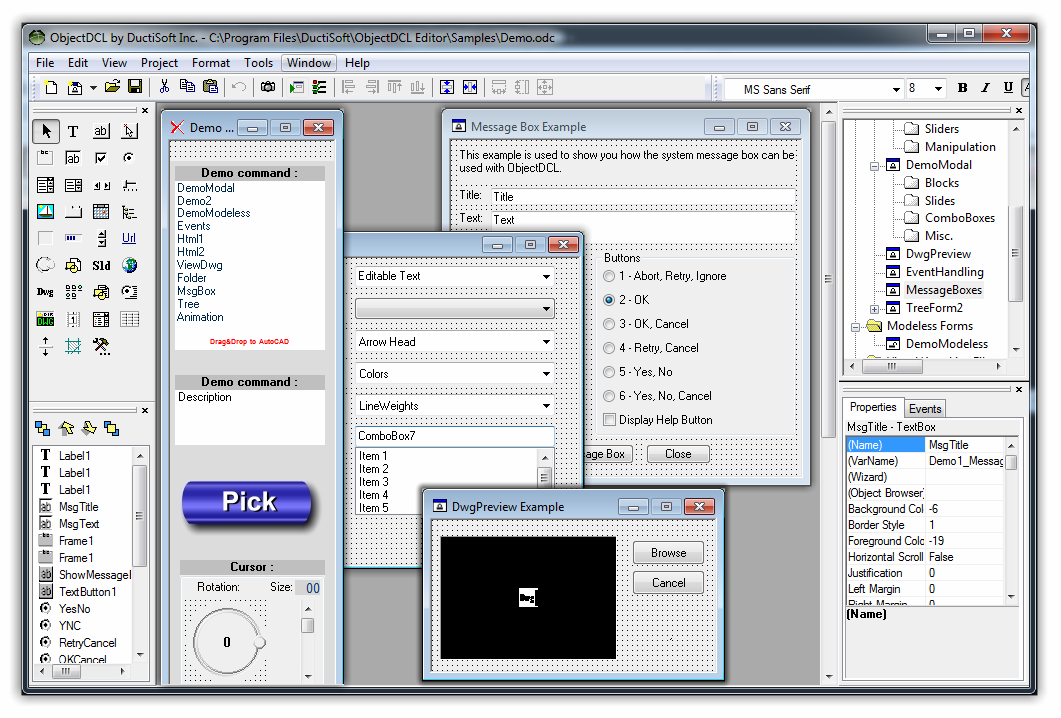Image resolution: width=1061 pixels, height=718 pixels.
Task: Open the Project menu
Action: point(159,63)
